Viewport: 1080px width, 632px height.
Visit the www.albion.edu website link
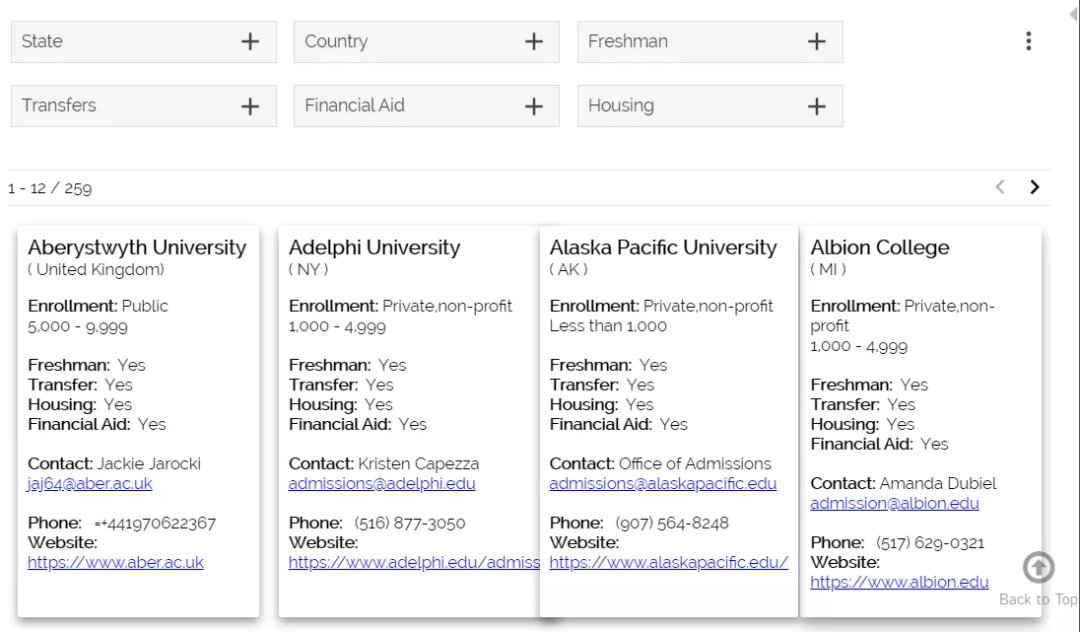pyautogui.click(x=899, y=583)
